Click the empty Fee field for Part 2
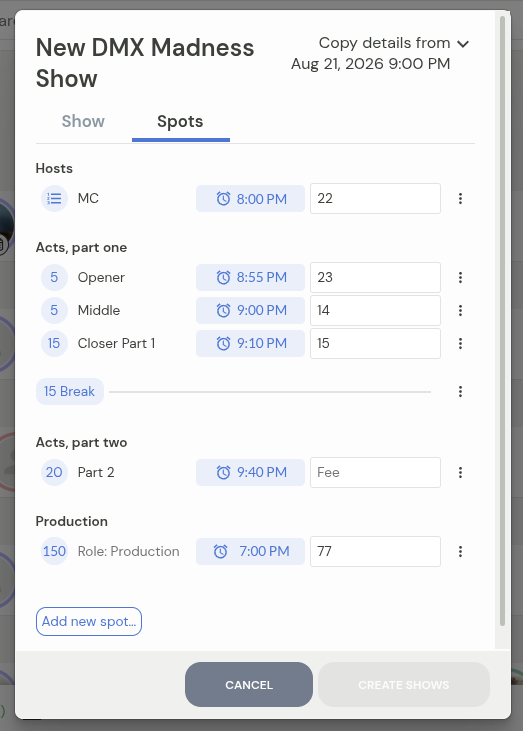Image resolution: width=523 pixels, height=731 pixels. click(375, 472)
